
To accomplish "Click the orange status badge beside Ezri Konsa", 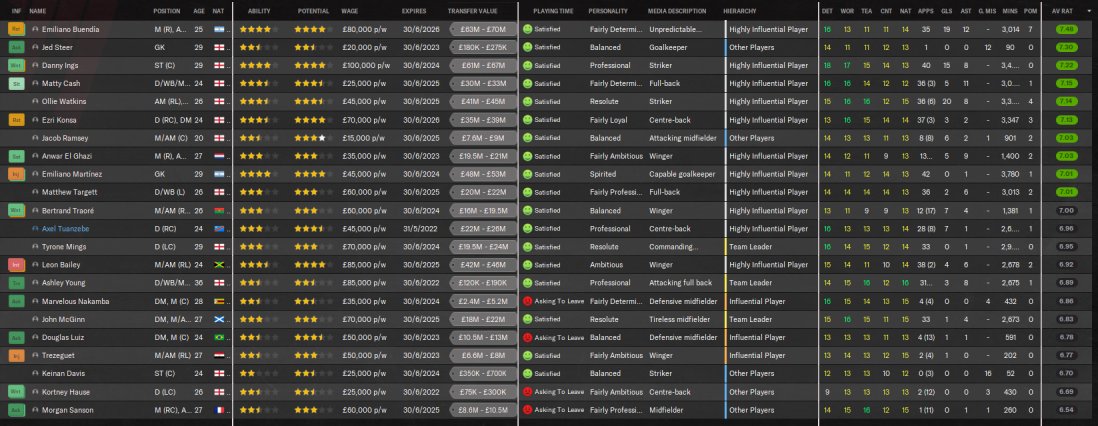I will (16, 120).
